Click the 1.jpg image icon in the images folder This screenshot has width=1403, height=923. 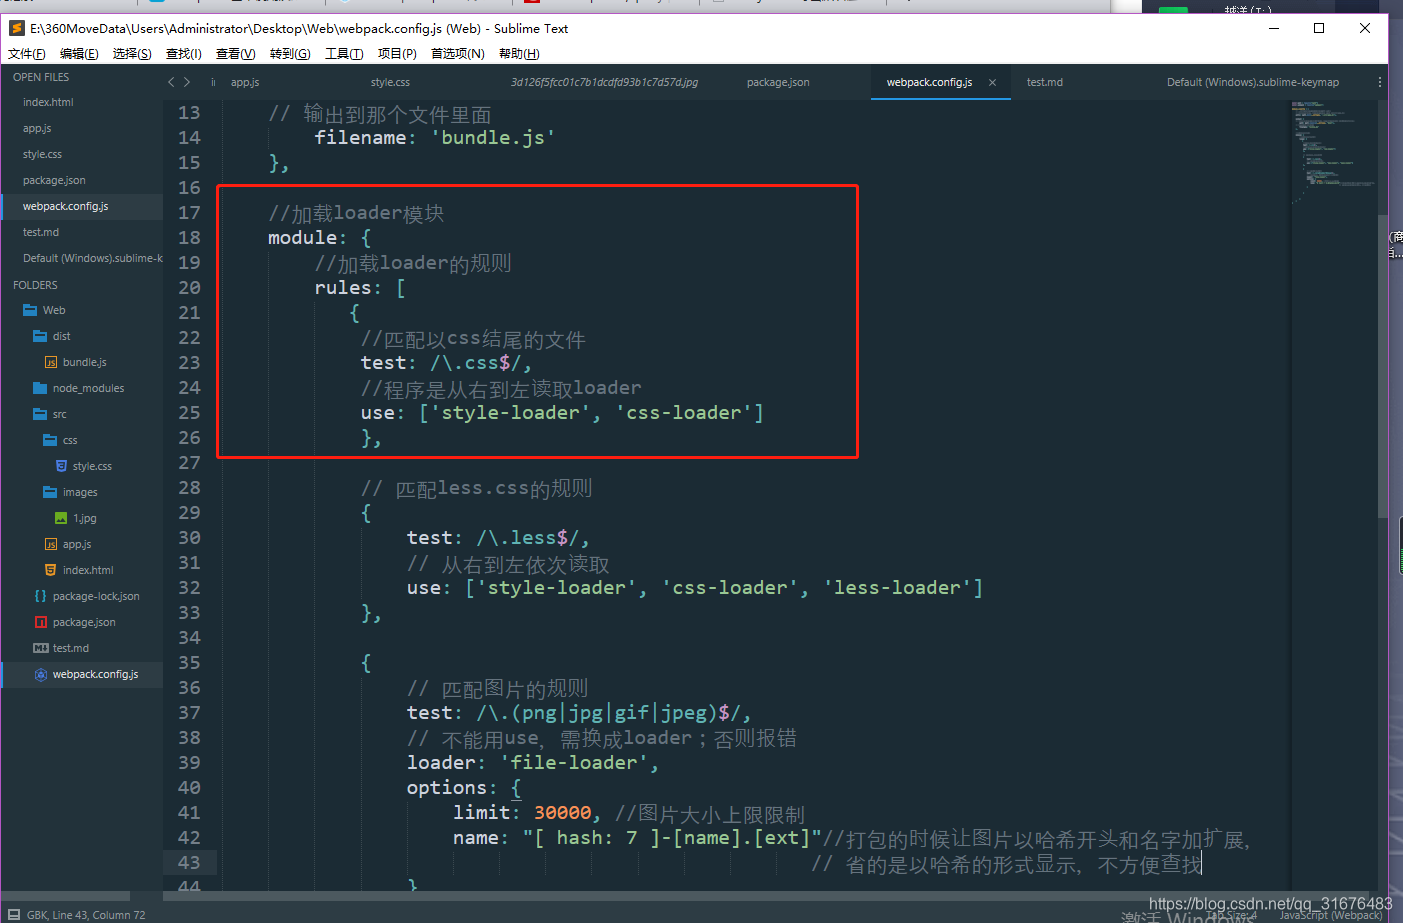pos(60,517)
